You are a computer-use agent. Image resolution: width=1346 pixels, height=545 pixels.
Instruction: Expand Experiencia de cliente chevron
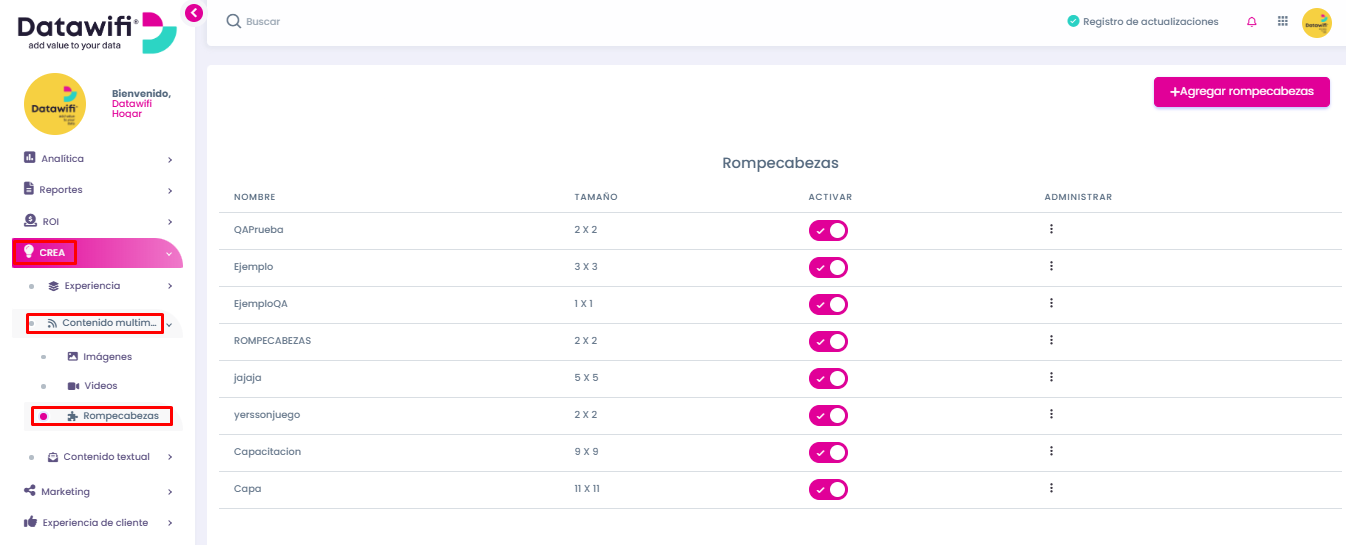(x=170, y=523)
